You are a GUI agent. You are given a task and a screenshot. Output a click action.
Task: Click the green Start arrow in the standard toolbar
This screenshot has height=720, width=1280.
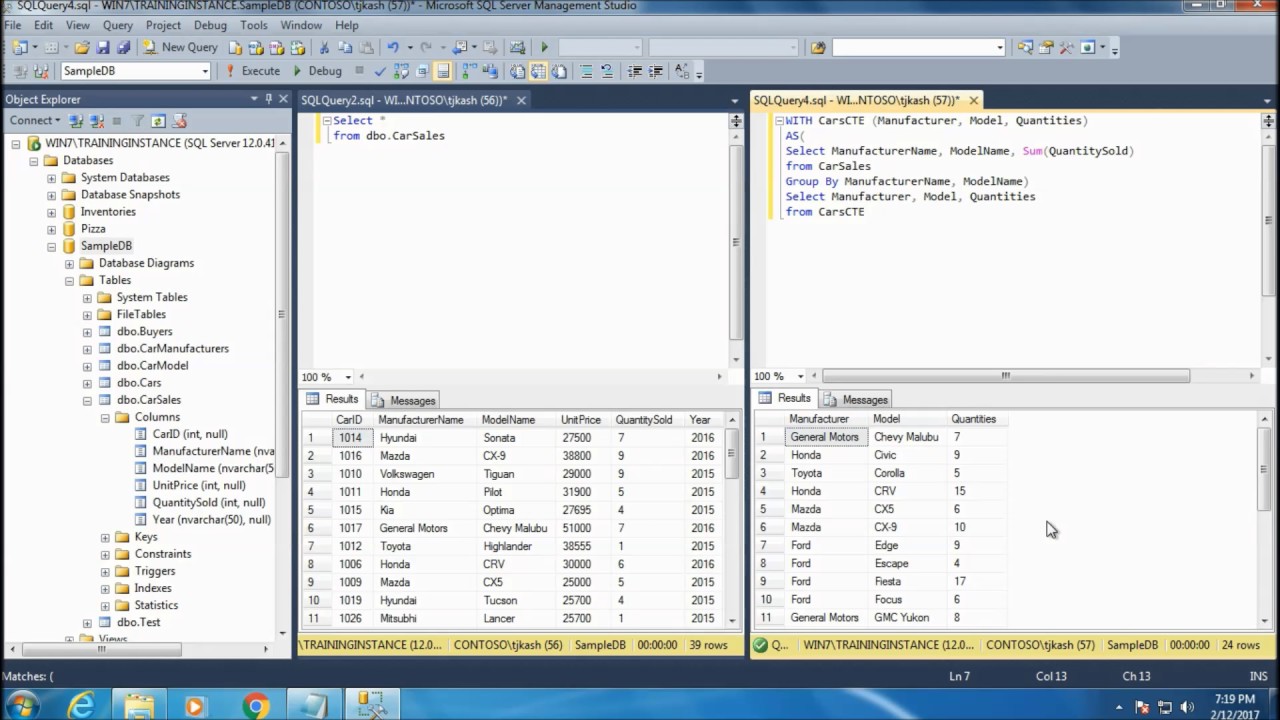[544, 47]
